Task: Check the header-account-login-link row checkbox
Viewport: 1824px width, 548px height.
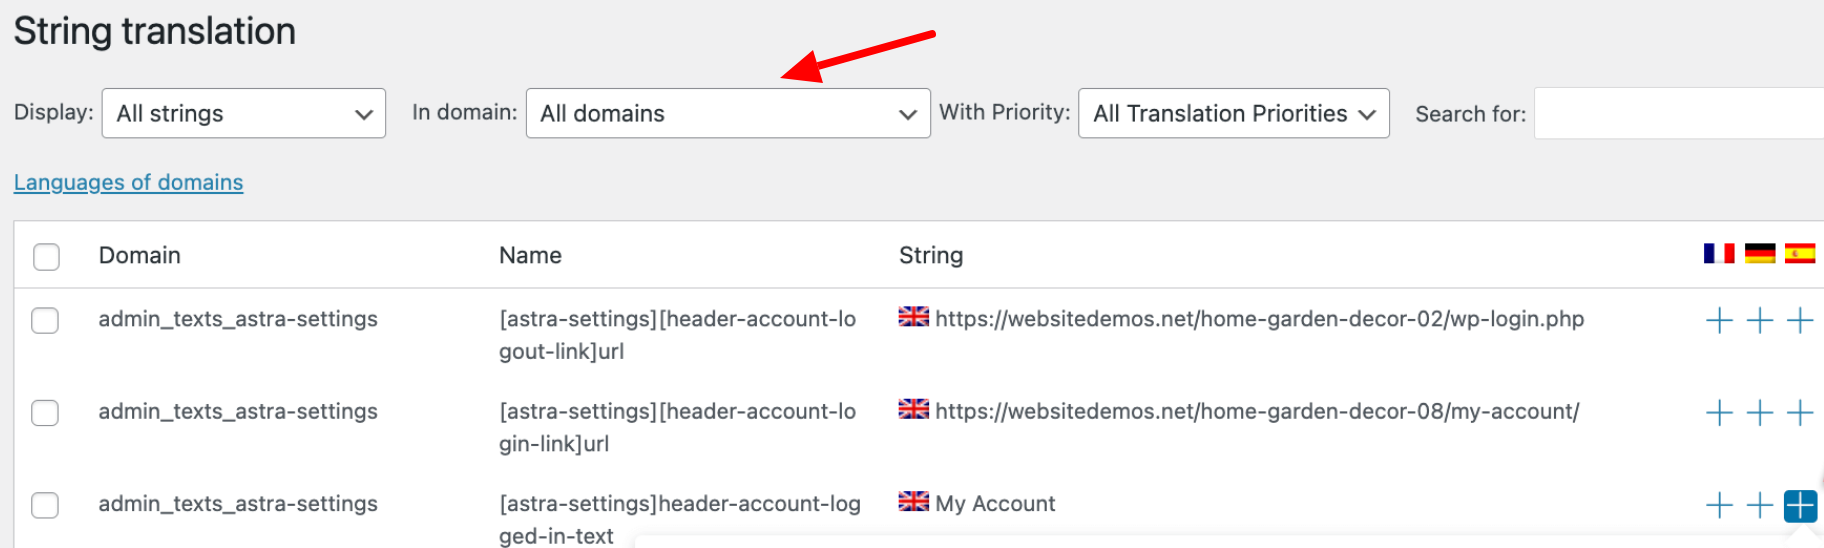Action: pyautogui.click(x=45, y=412)
